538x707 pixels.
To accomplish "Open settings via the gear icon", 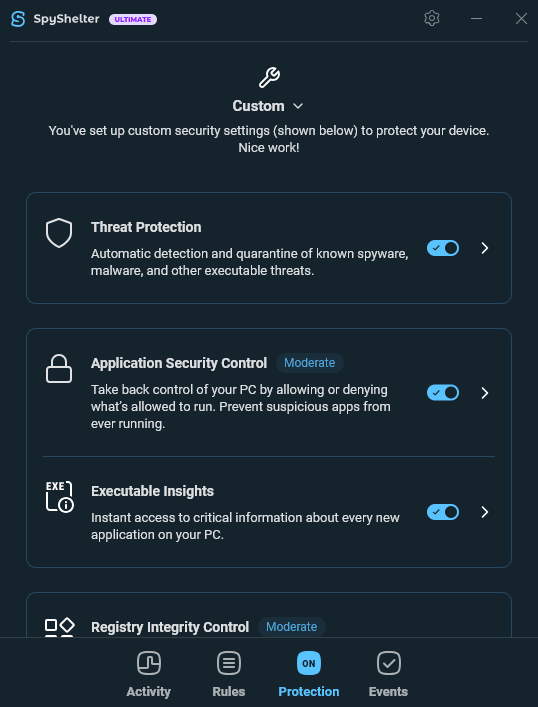I will point(432,18).
